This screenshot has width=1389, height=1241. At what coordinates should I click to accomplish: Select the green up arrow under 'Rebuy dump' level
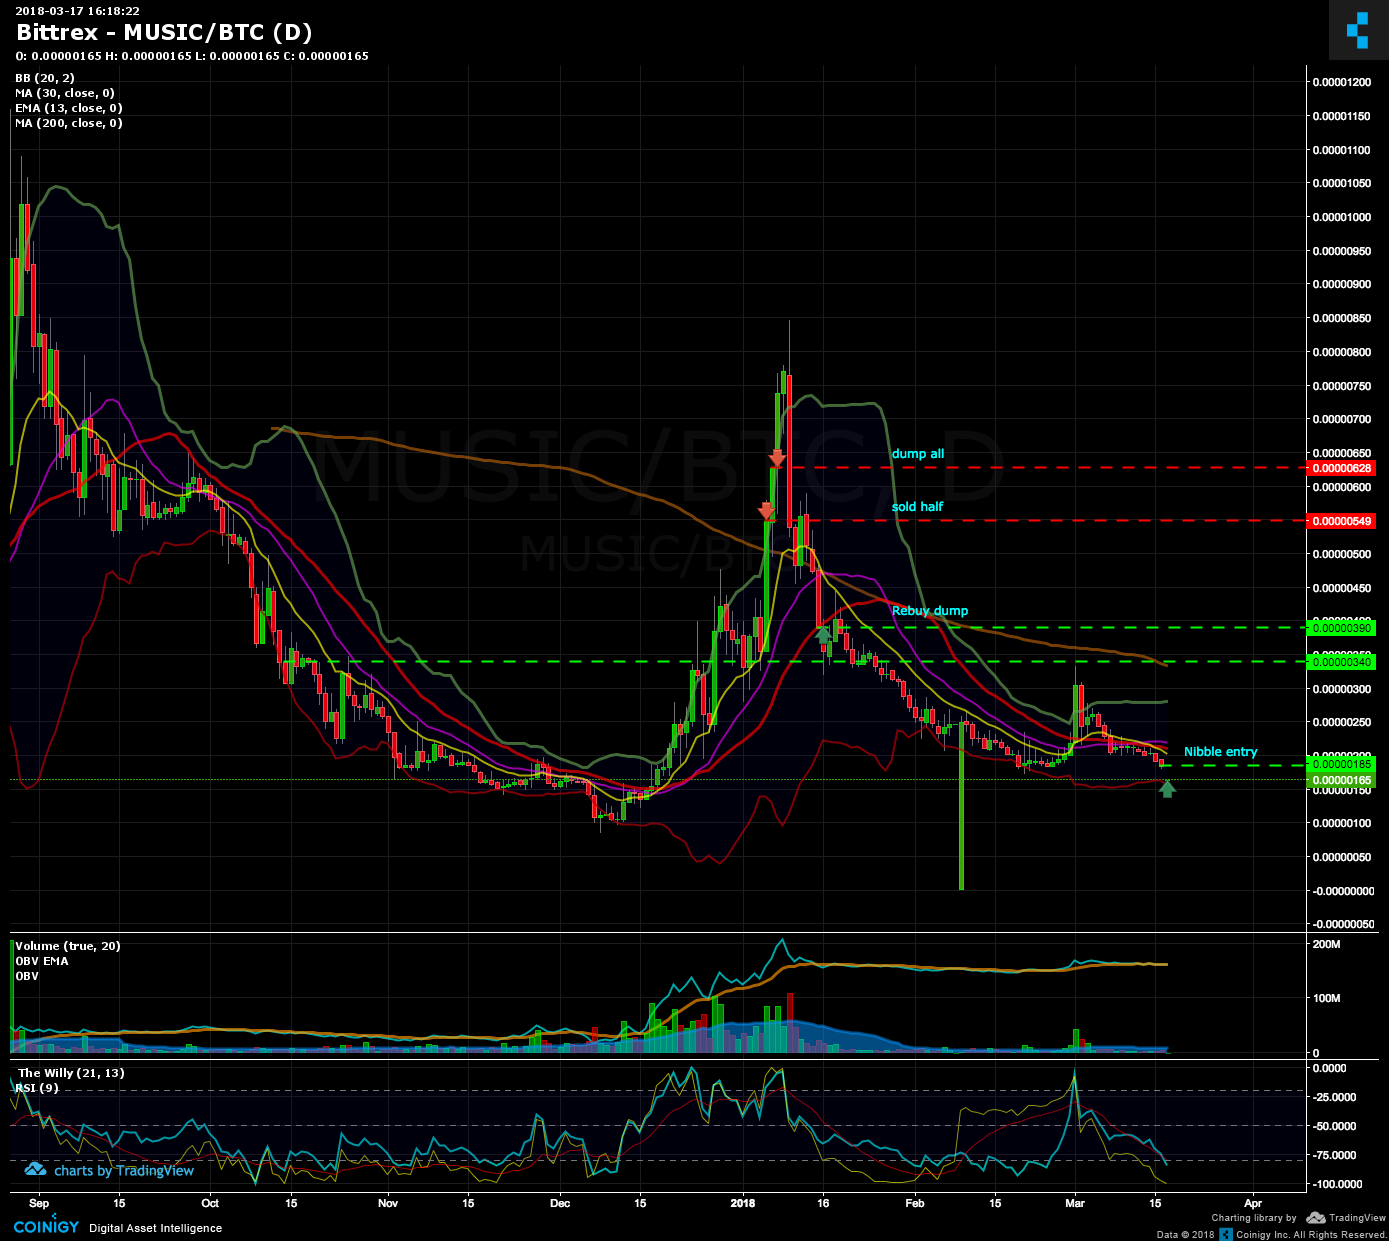(x=822, y=633)
